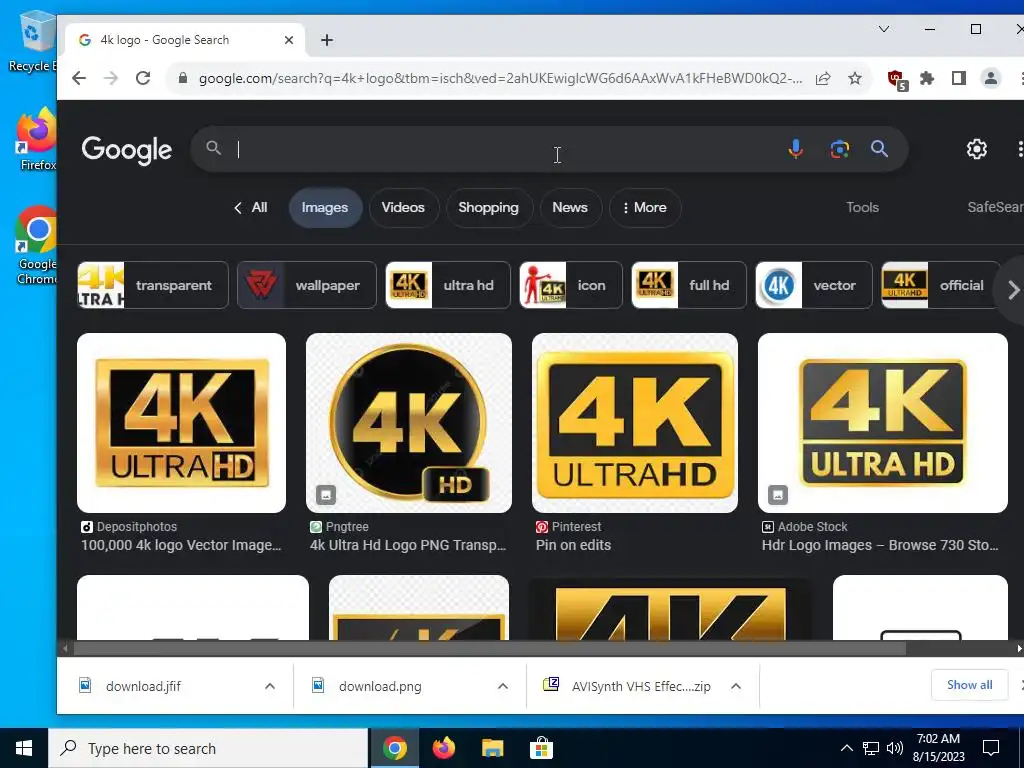Image resolution: width=1024 pixels, height=768 pixels.
Task: Select the wallpaper suggestion chip
Action: click(x=306, y=285)
